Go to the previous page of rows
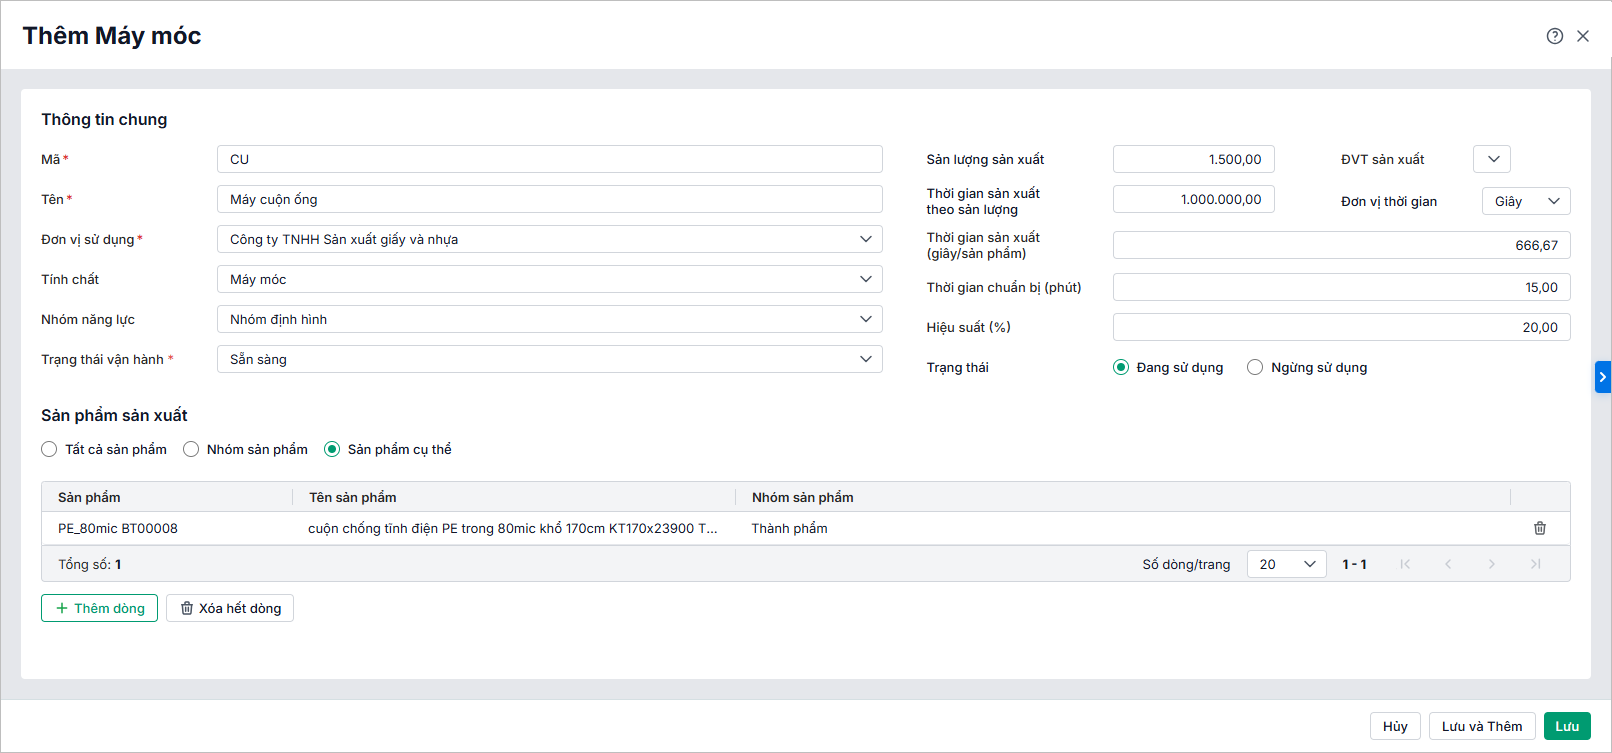Viewport: 1612px width, 753px height. (1448, 564)
